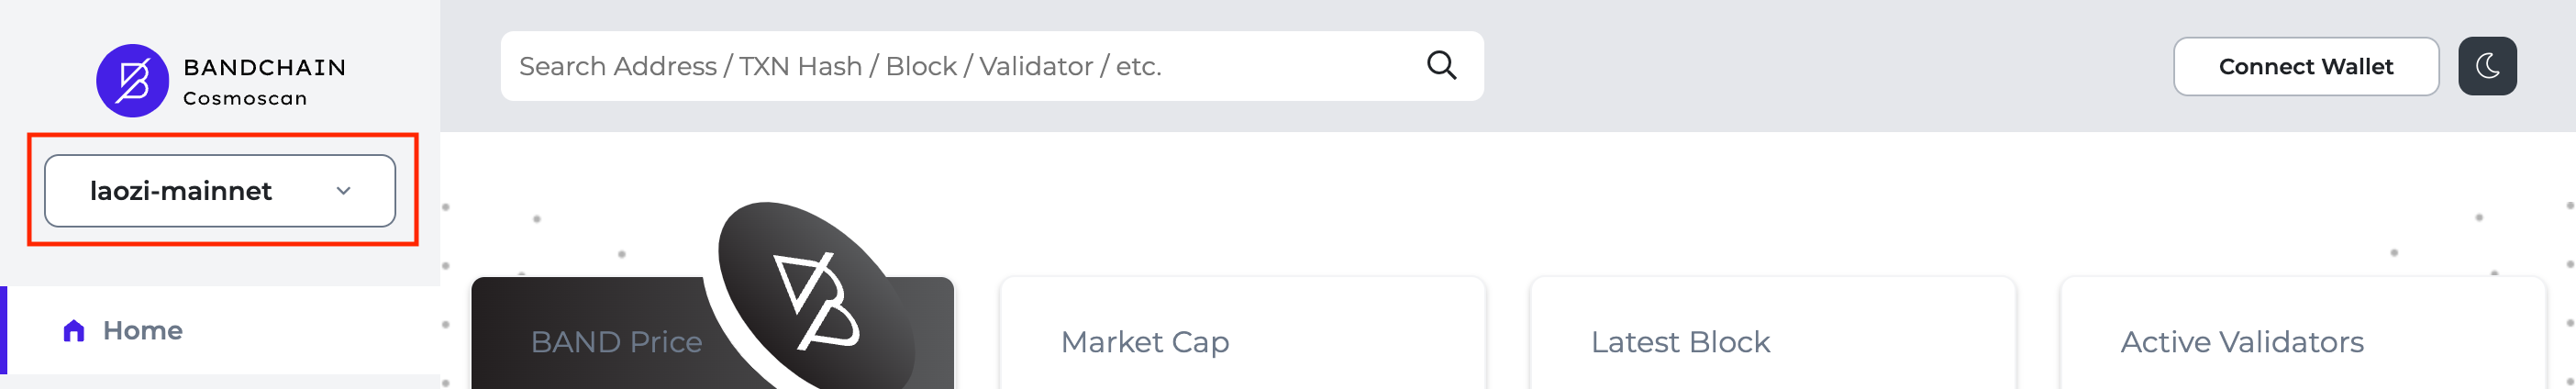Open the laozi-mainnet network dropdown
This screenshot has width=2576, height=389.
pos(220,191)
